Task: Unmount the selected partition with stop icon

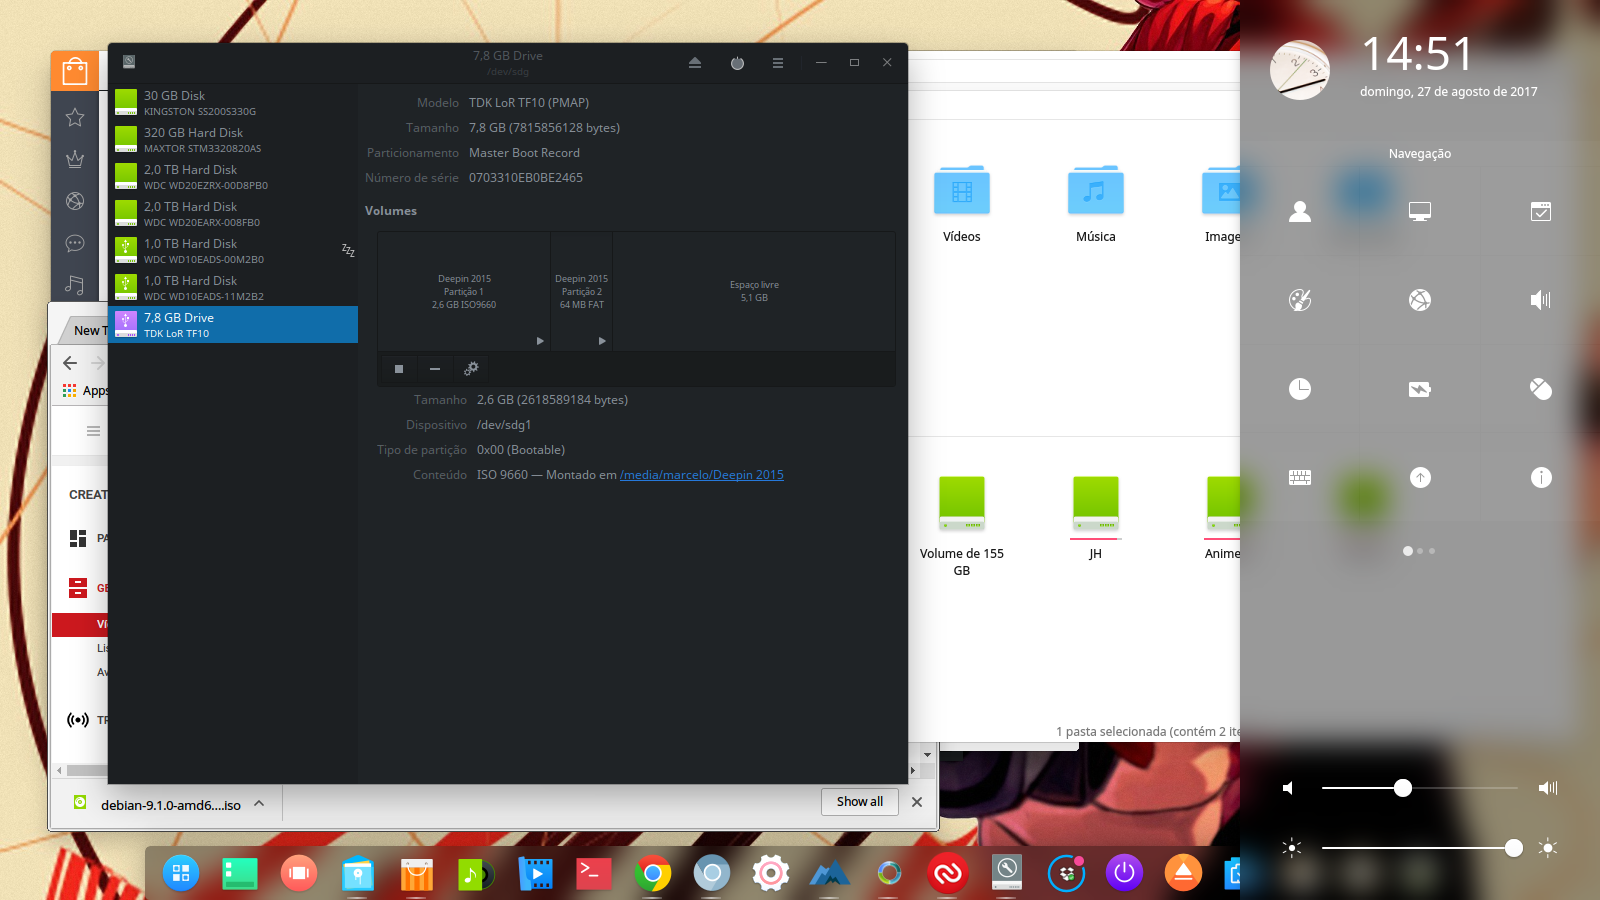Action: click(x=399, y=369)
